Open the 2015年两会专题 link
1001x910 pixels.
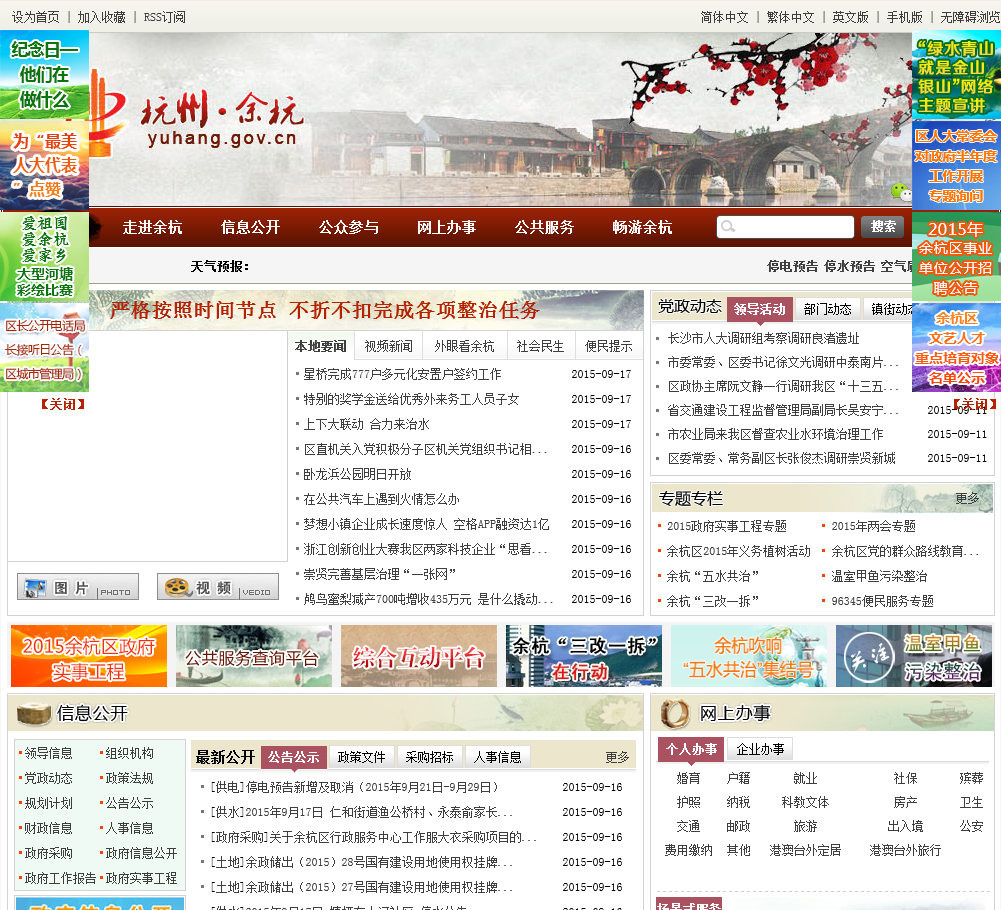(873, 526)
